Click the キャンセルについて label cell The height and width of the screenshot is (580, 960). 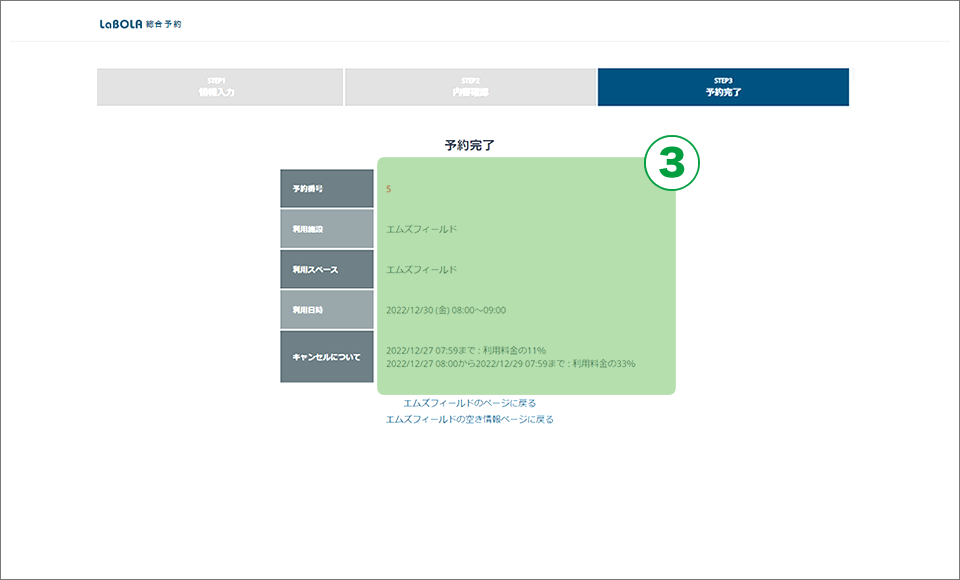point(326,357)
